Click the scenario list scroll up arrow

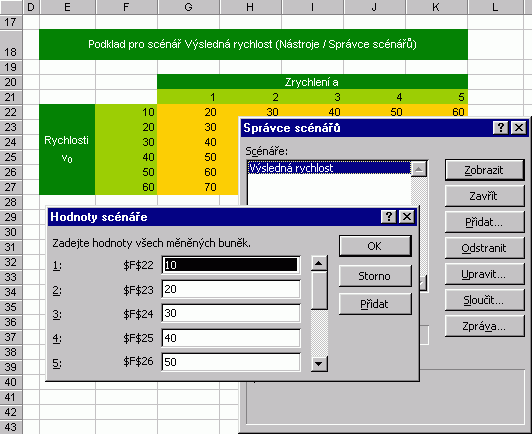[419, 169]
